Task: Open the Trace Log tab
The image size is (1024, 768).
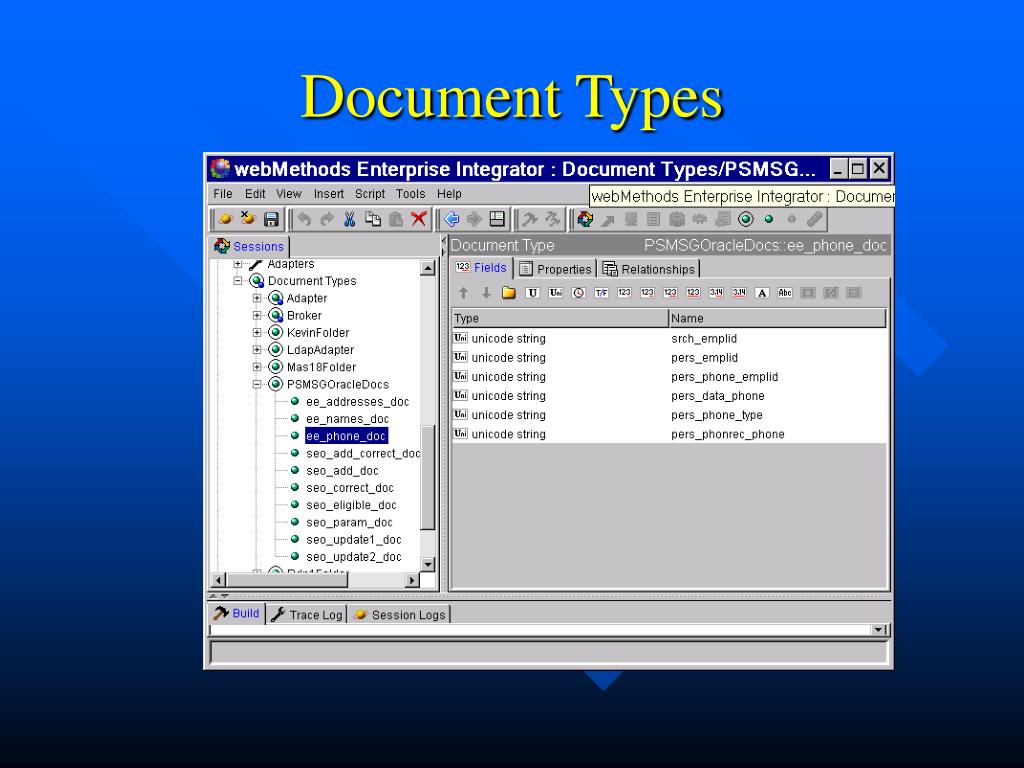Action: (x=307, y=615)
